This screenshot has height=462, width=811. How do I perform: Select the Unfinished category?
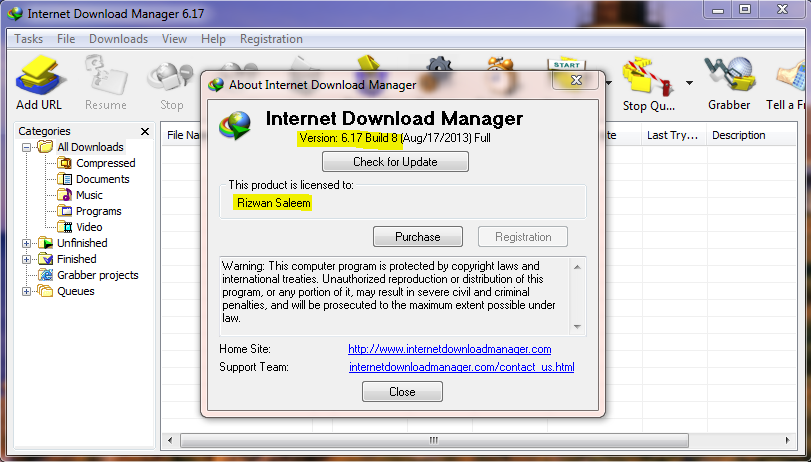click(82, 243)
